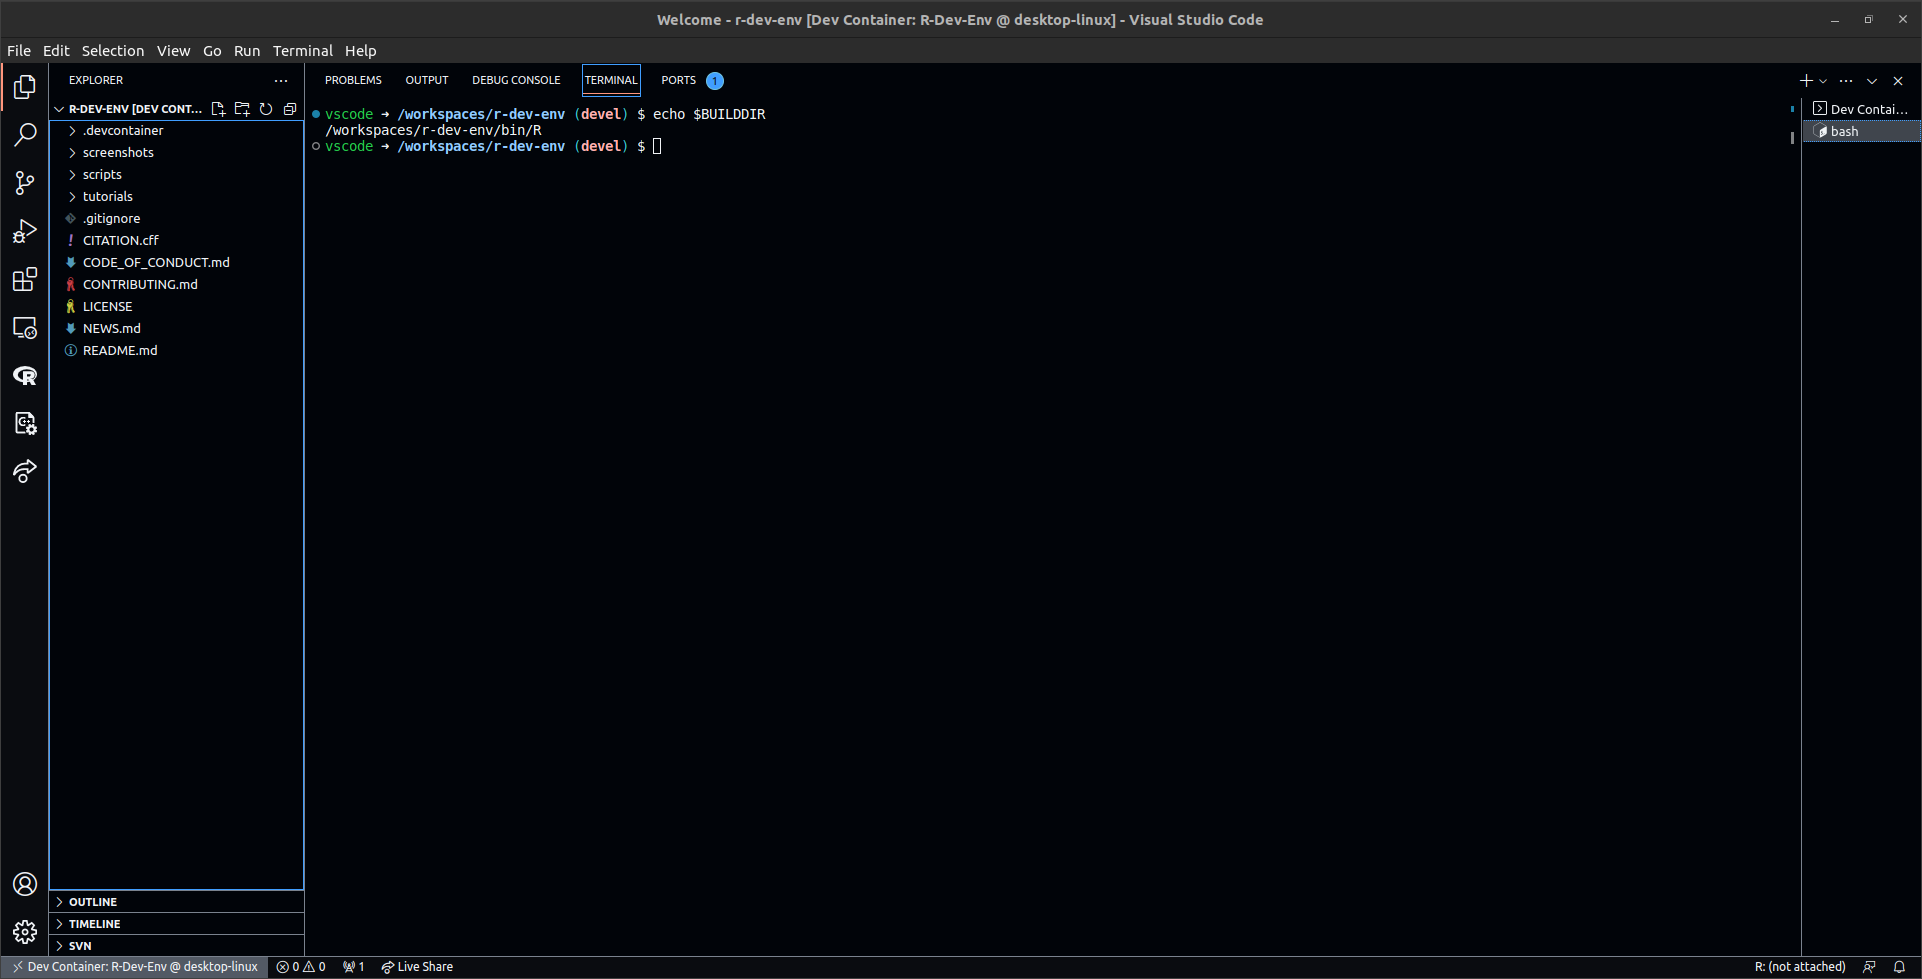Open the Manage gear icon
This screenshot has height=979, width=1922.
point(25,932)
